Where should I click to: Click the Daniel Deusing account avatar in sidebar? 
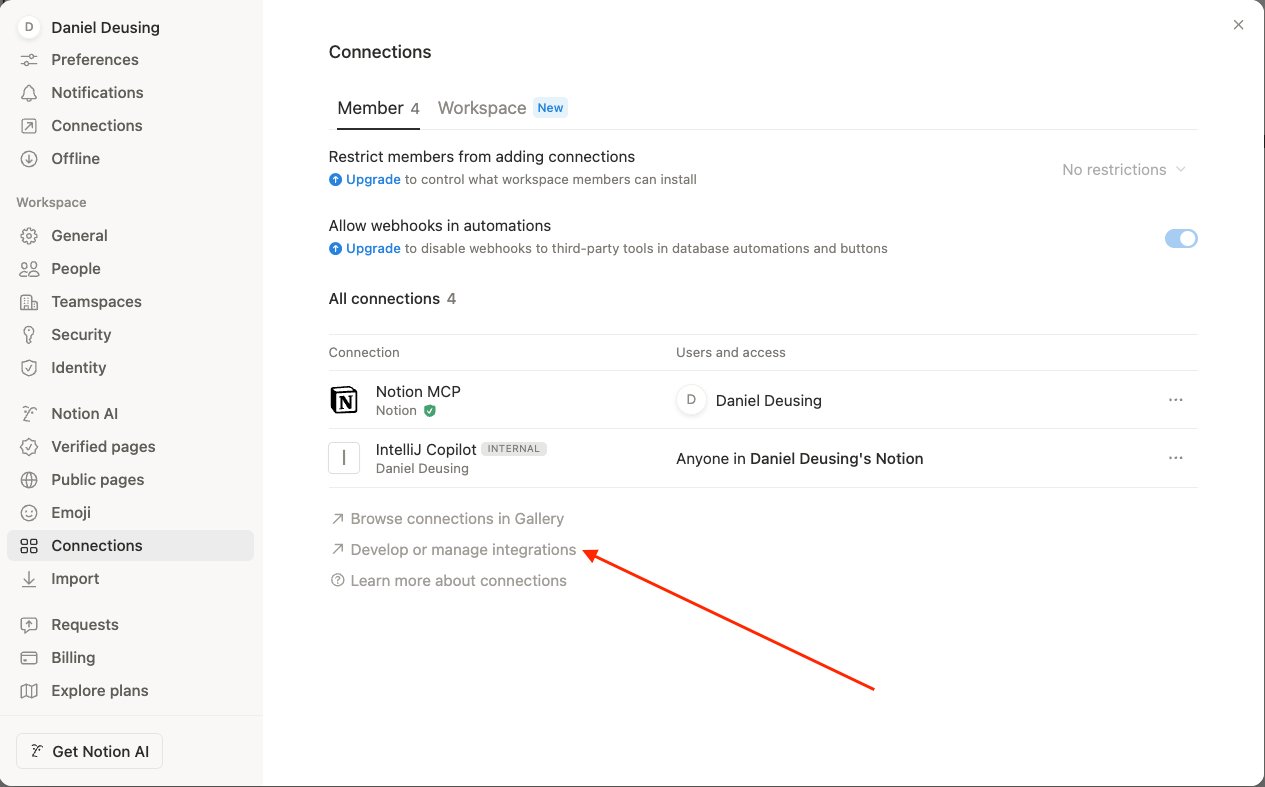coord(28,27)
